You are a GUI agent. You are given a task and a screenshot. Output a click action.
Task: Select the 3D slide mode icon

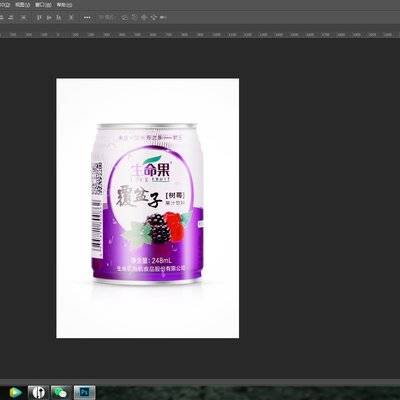(x=154, y=18)
